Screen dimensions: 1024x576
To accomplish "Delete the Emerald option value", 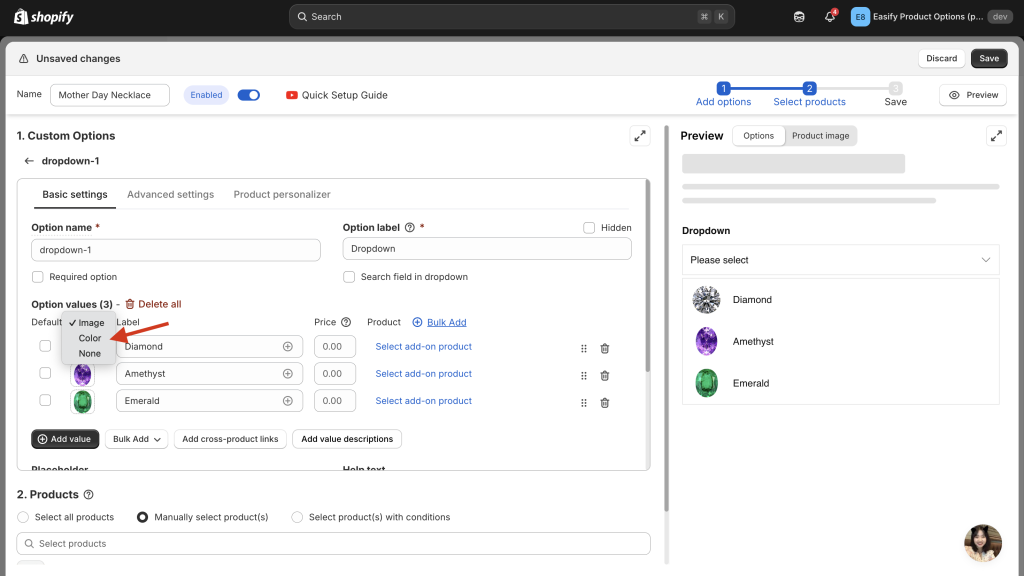I will pos(604,402).
